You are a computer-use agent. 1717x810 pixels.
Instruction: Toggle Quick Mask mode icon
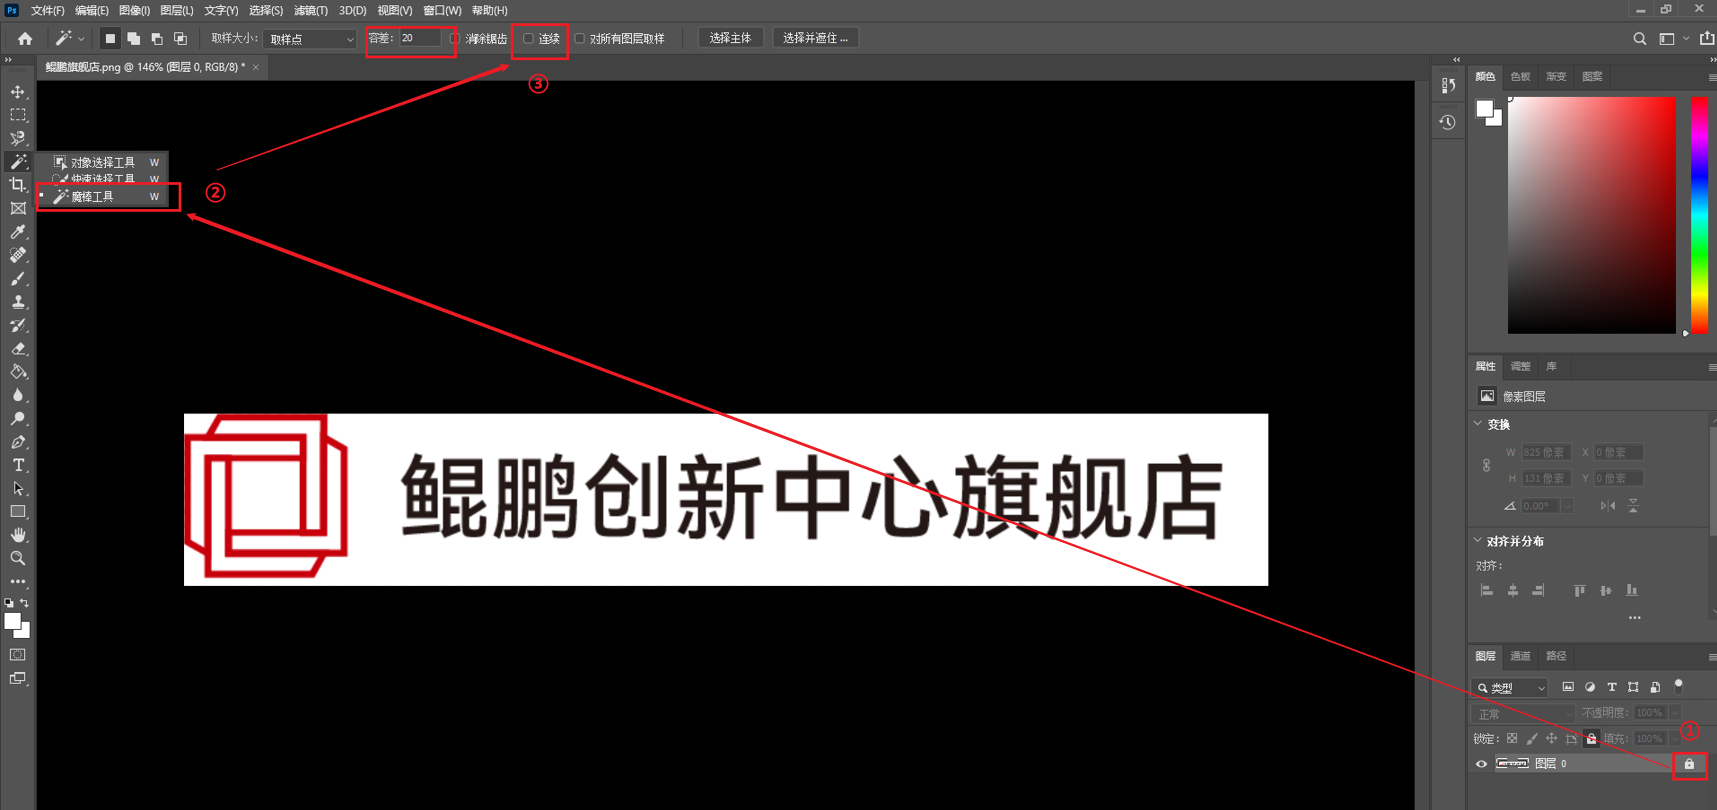(18, 655)
